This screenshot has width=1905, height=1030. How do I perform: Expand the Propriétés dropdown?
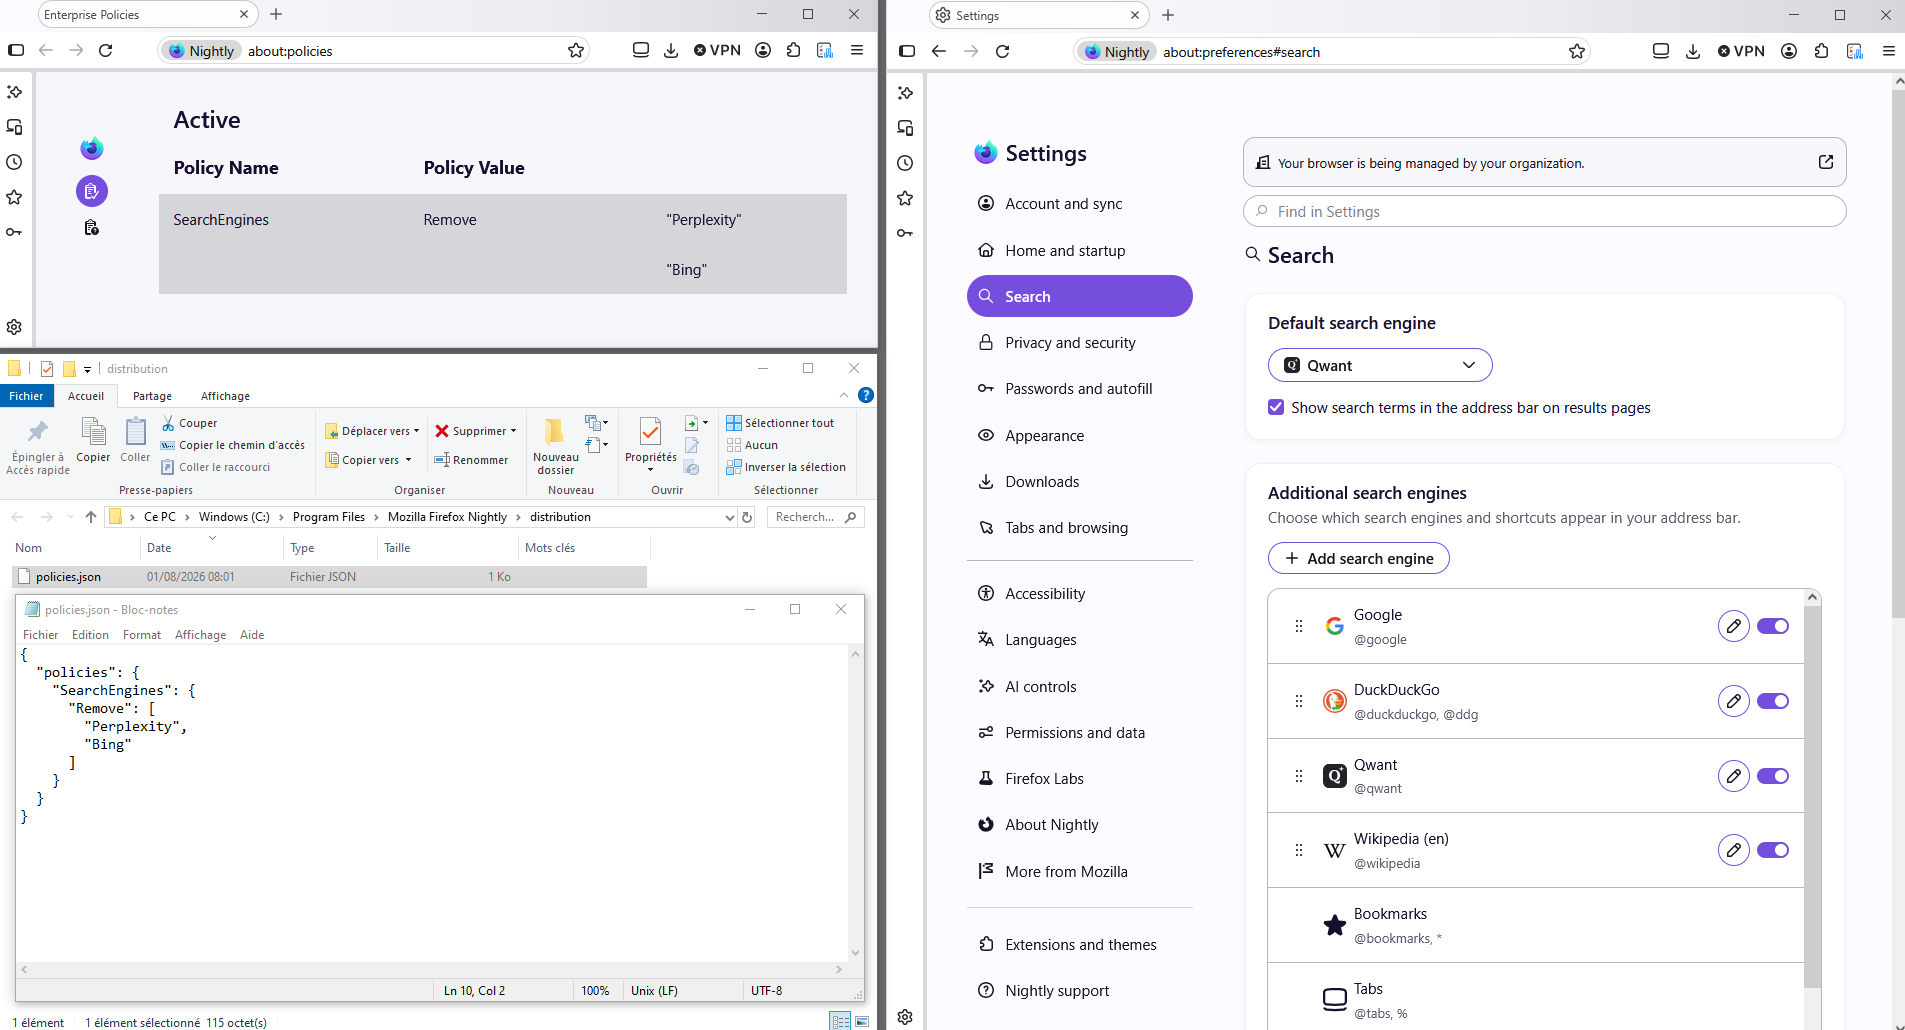(x=650, y=469)
